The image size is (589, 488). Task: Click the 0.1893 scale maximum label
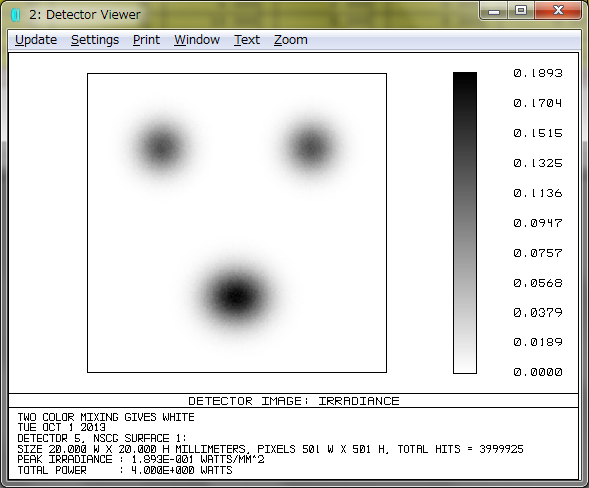click(x=538, y=73)
